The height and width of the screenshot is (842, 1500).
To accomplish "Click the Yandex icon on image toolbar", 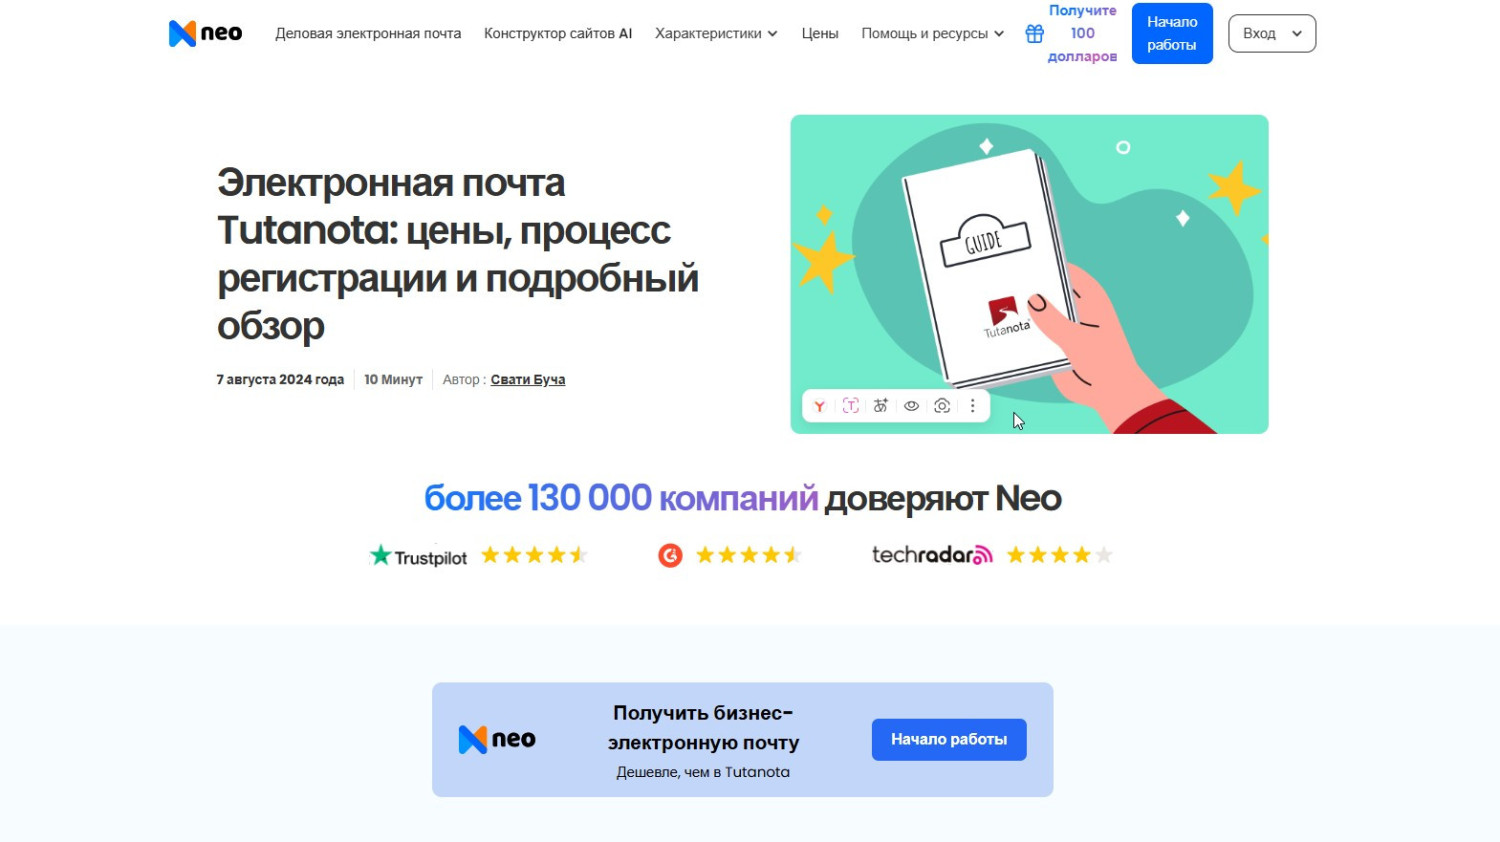I will click(820, 406).
